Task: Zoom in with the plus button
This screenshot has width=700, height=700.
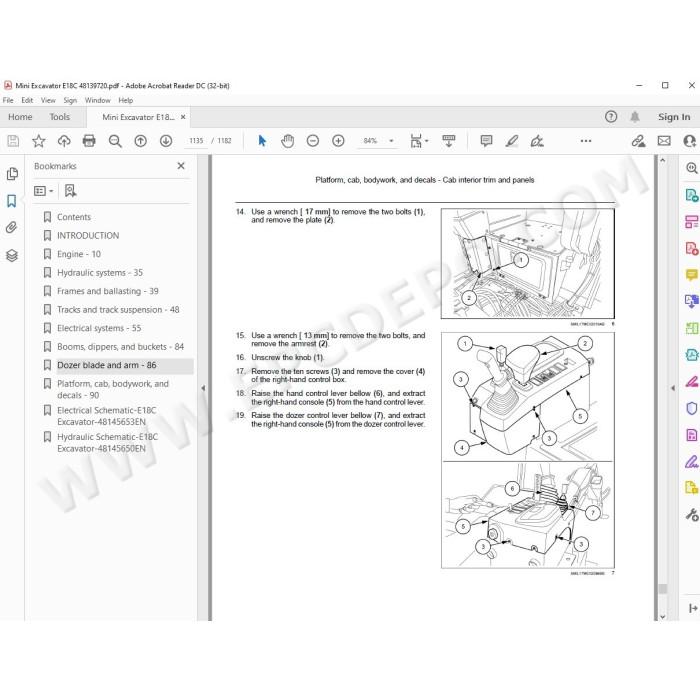Action: (338, 141)
